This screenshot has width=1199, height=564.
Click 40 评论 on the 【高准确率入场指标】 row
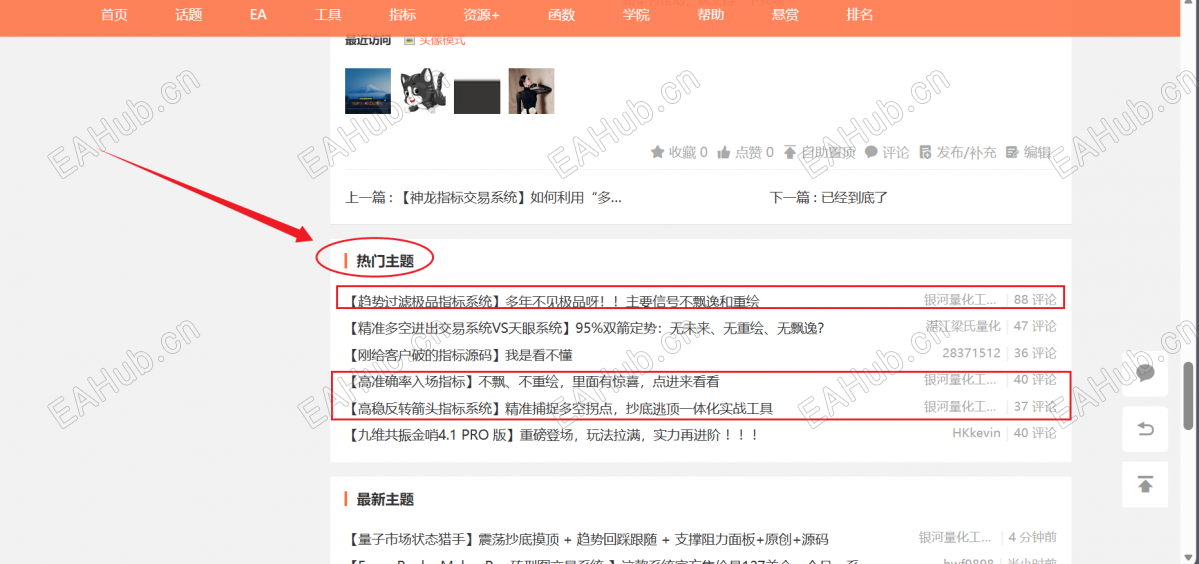coord(1035,380)
